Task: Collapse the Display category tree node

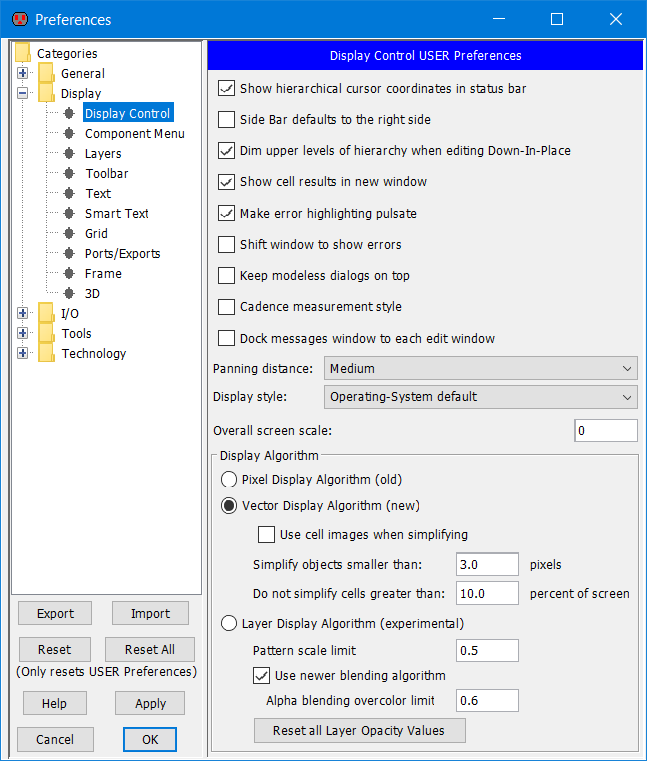Action: click(x=23, y=93)
